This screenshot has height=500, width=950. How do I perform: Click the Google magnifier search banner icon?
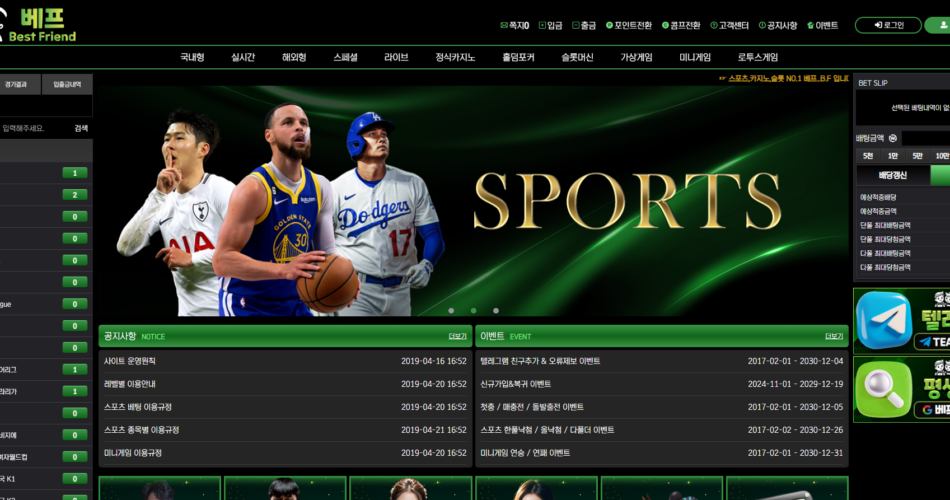882,388
